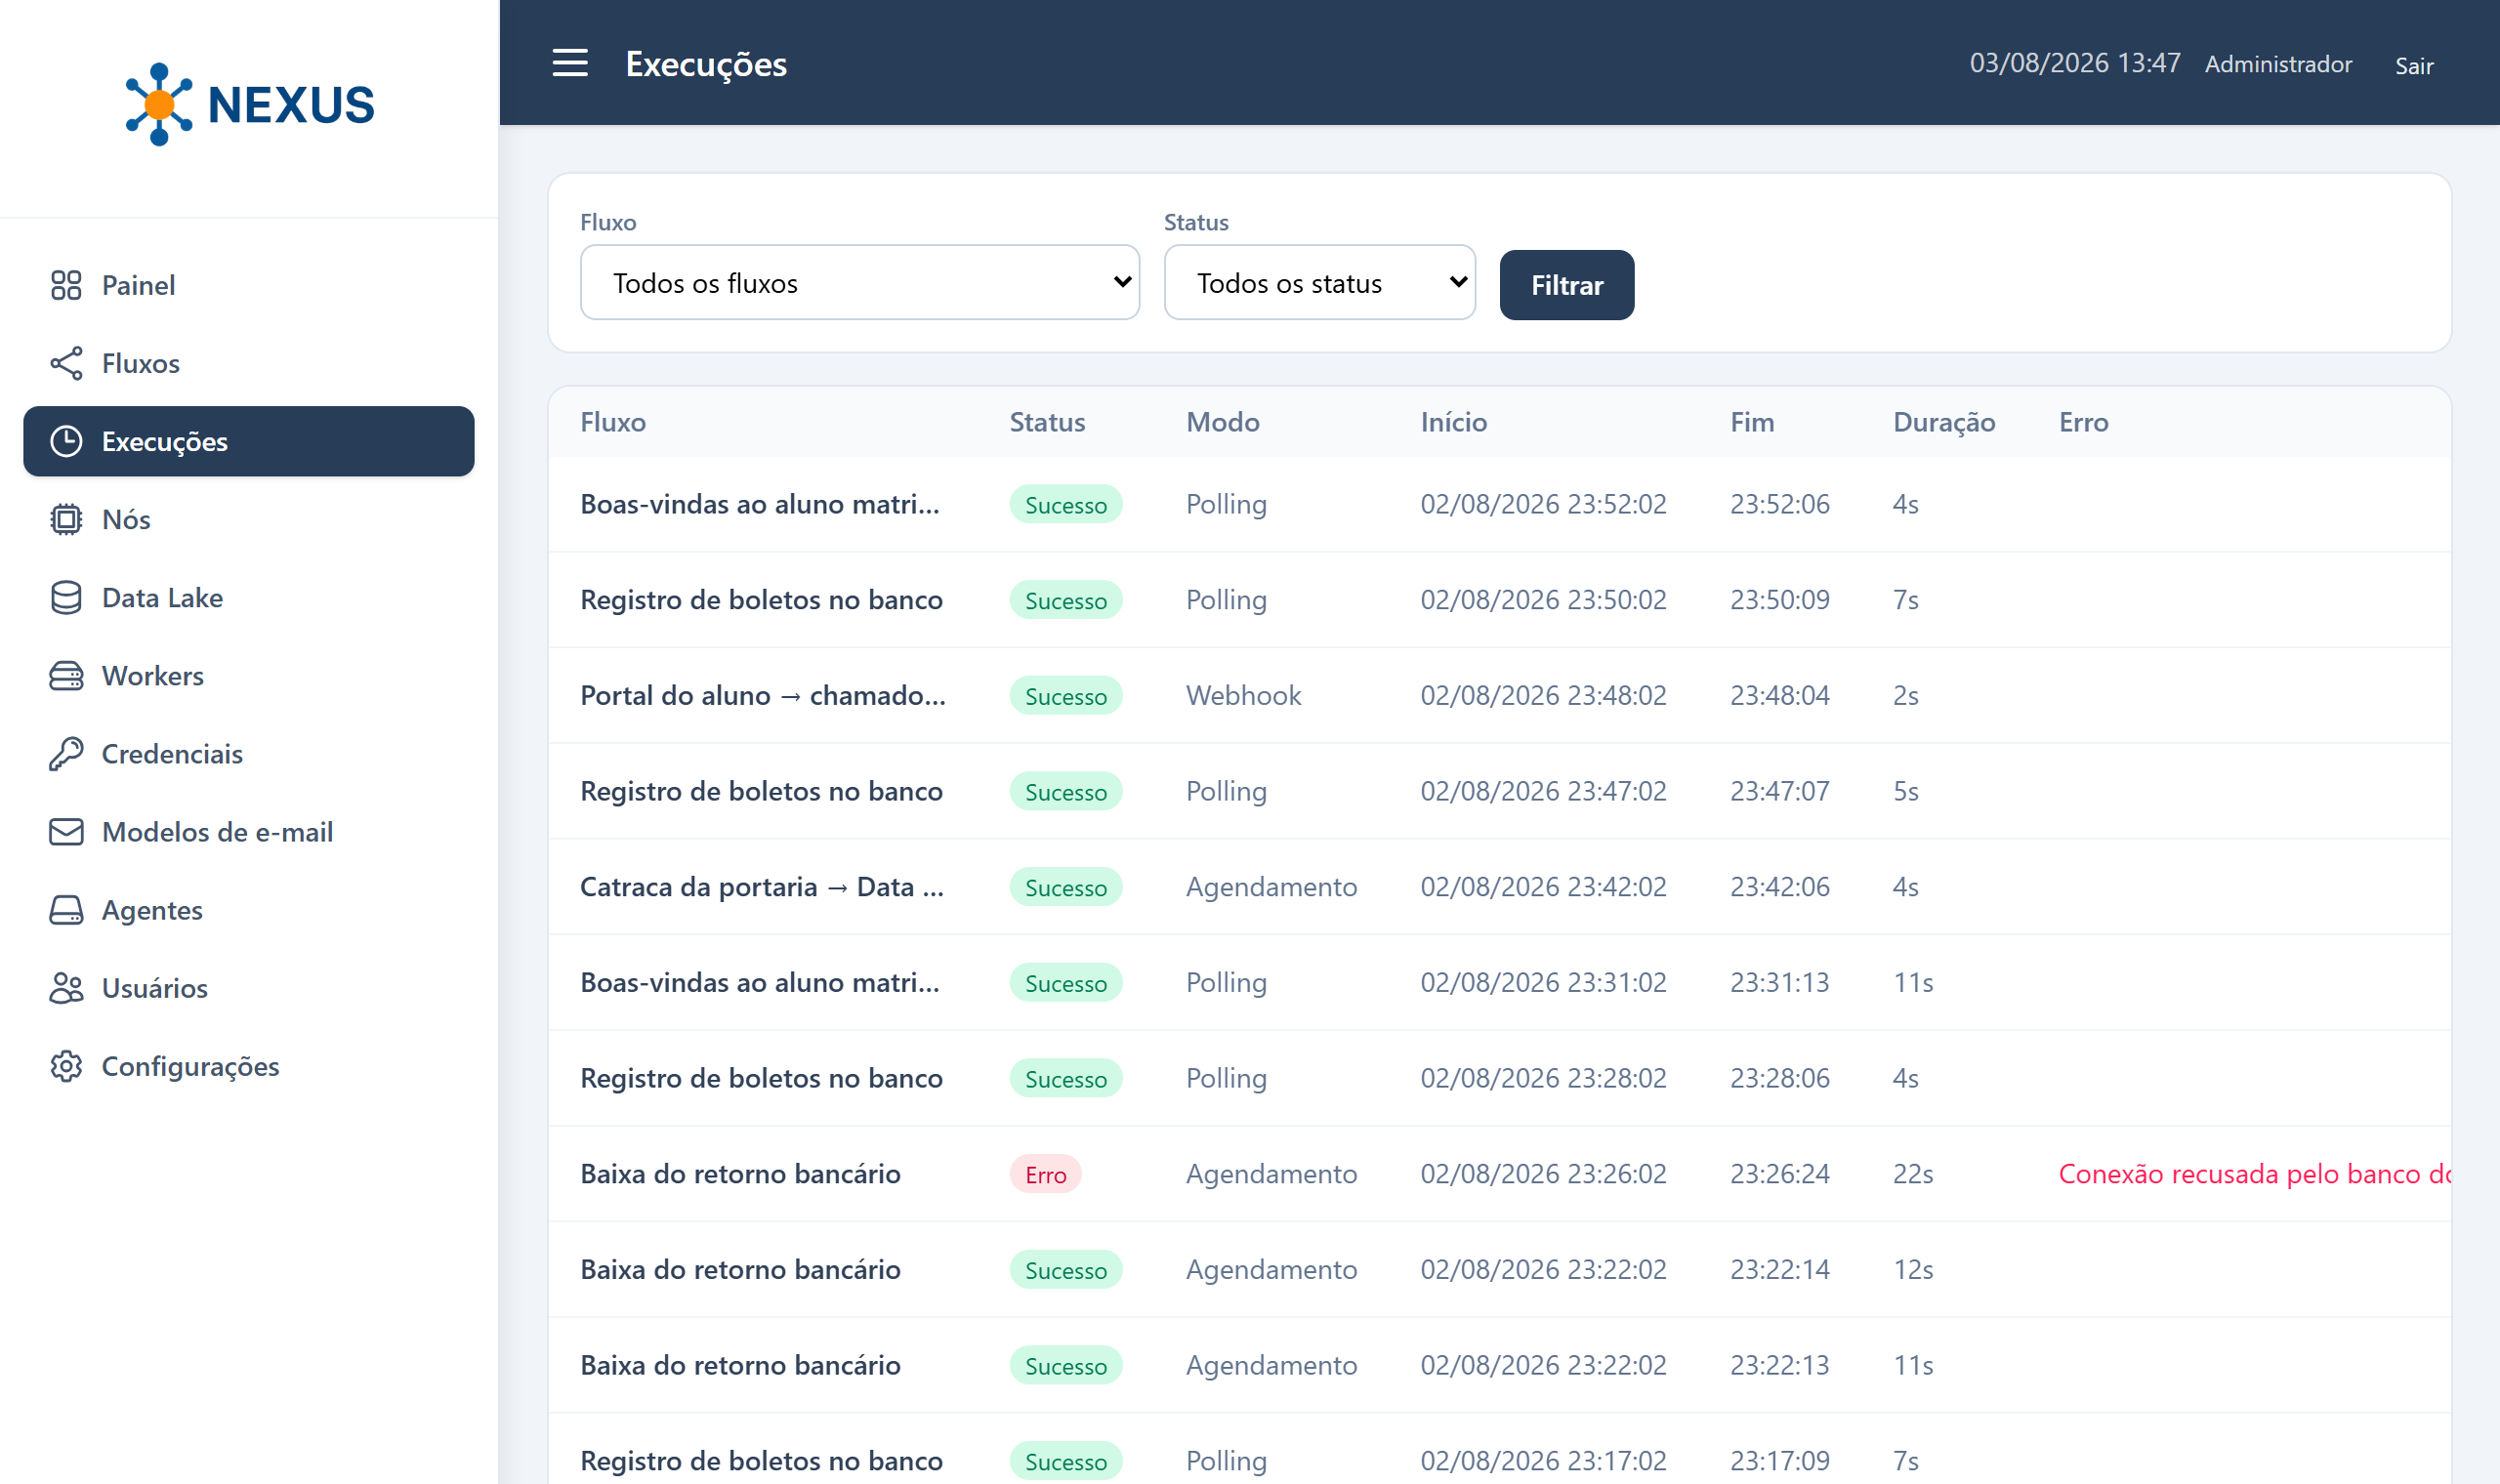Click the Início column header
The width and height of the screenshot is (2500, 1484).
(1453, 422)
